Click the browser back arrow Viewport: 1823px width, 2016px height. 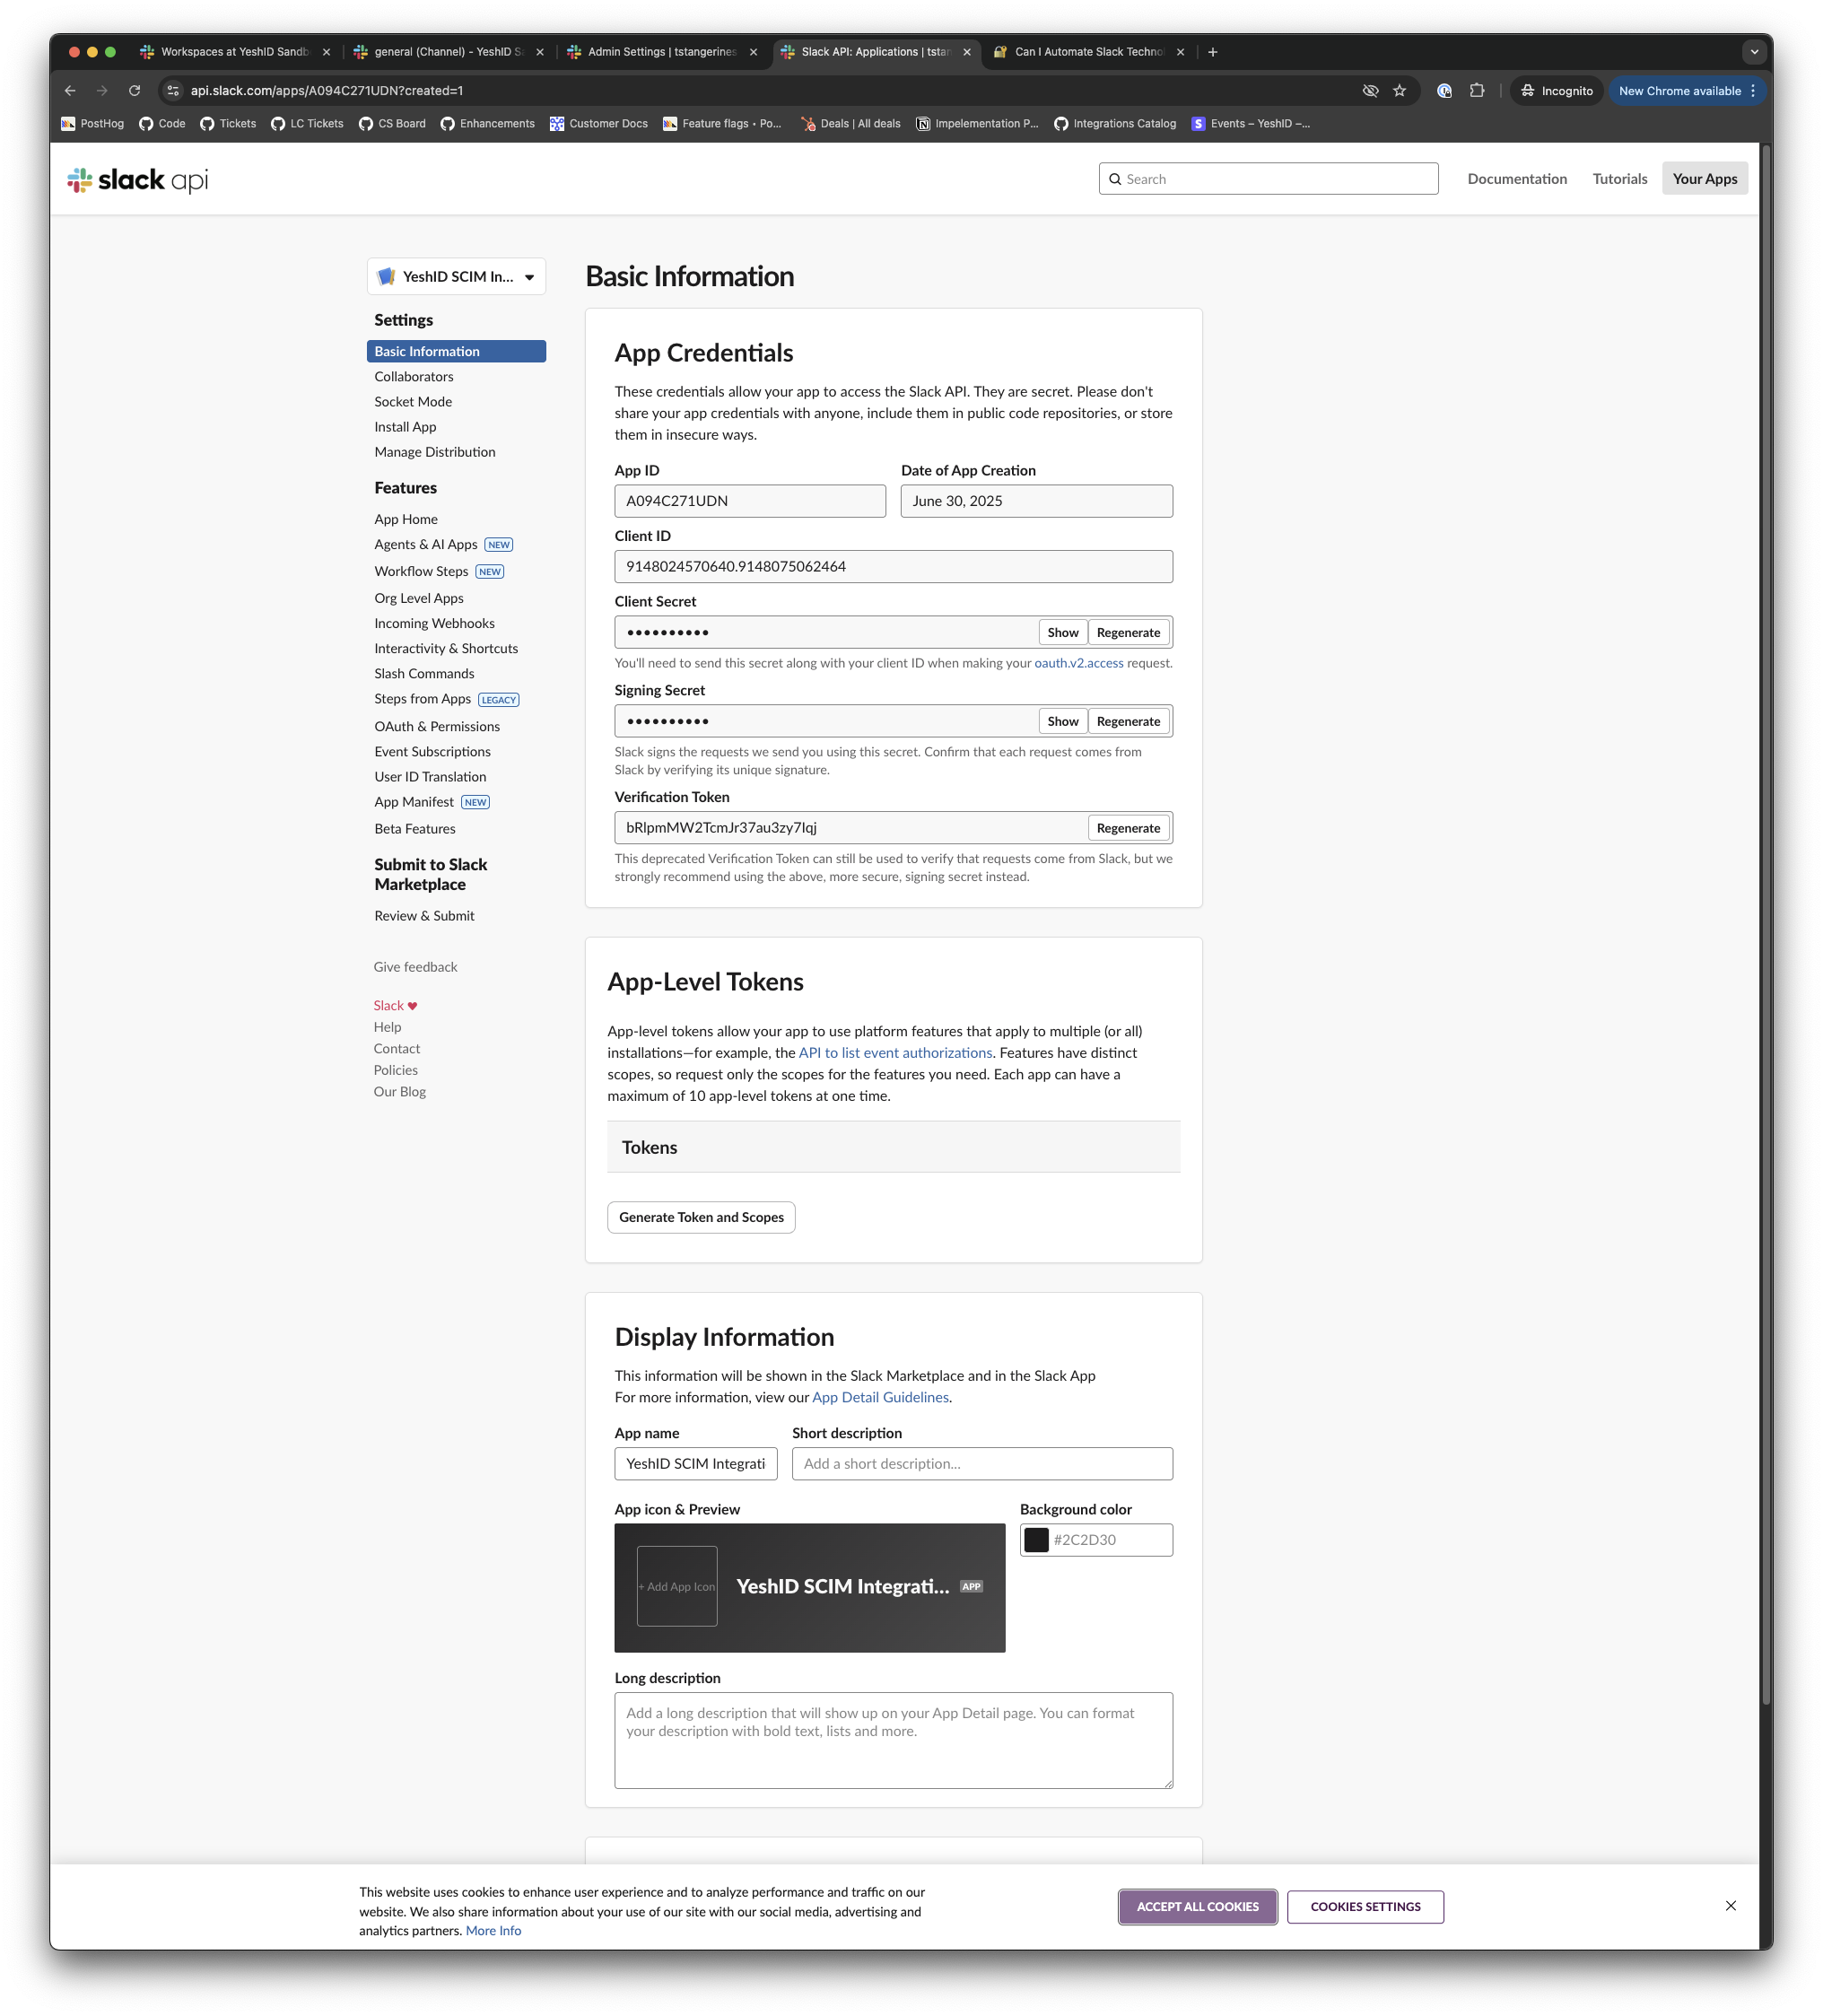tap(70, 91)
